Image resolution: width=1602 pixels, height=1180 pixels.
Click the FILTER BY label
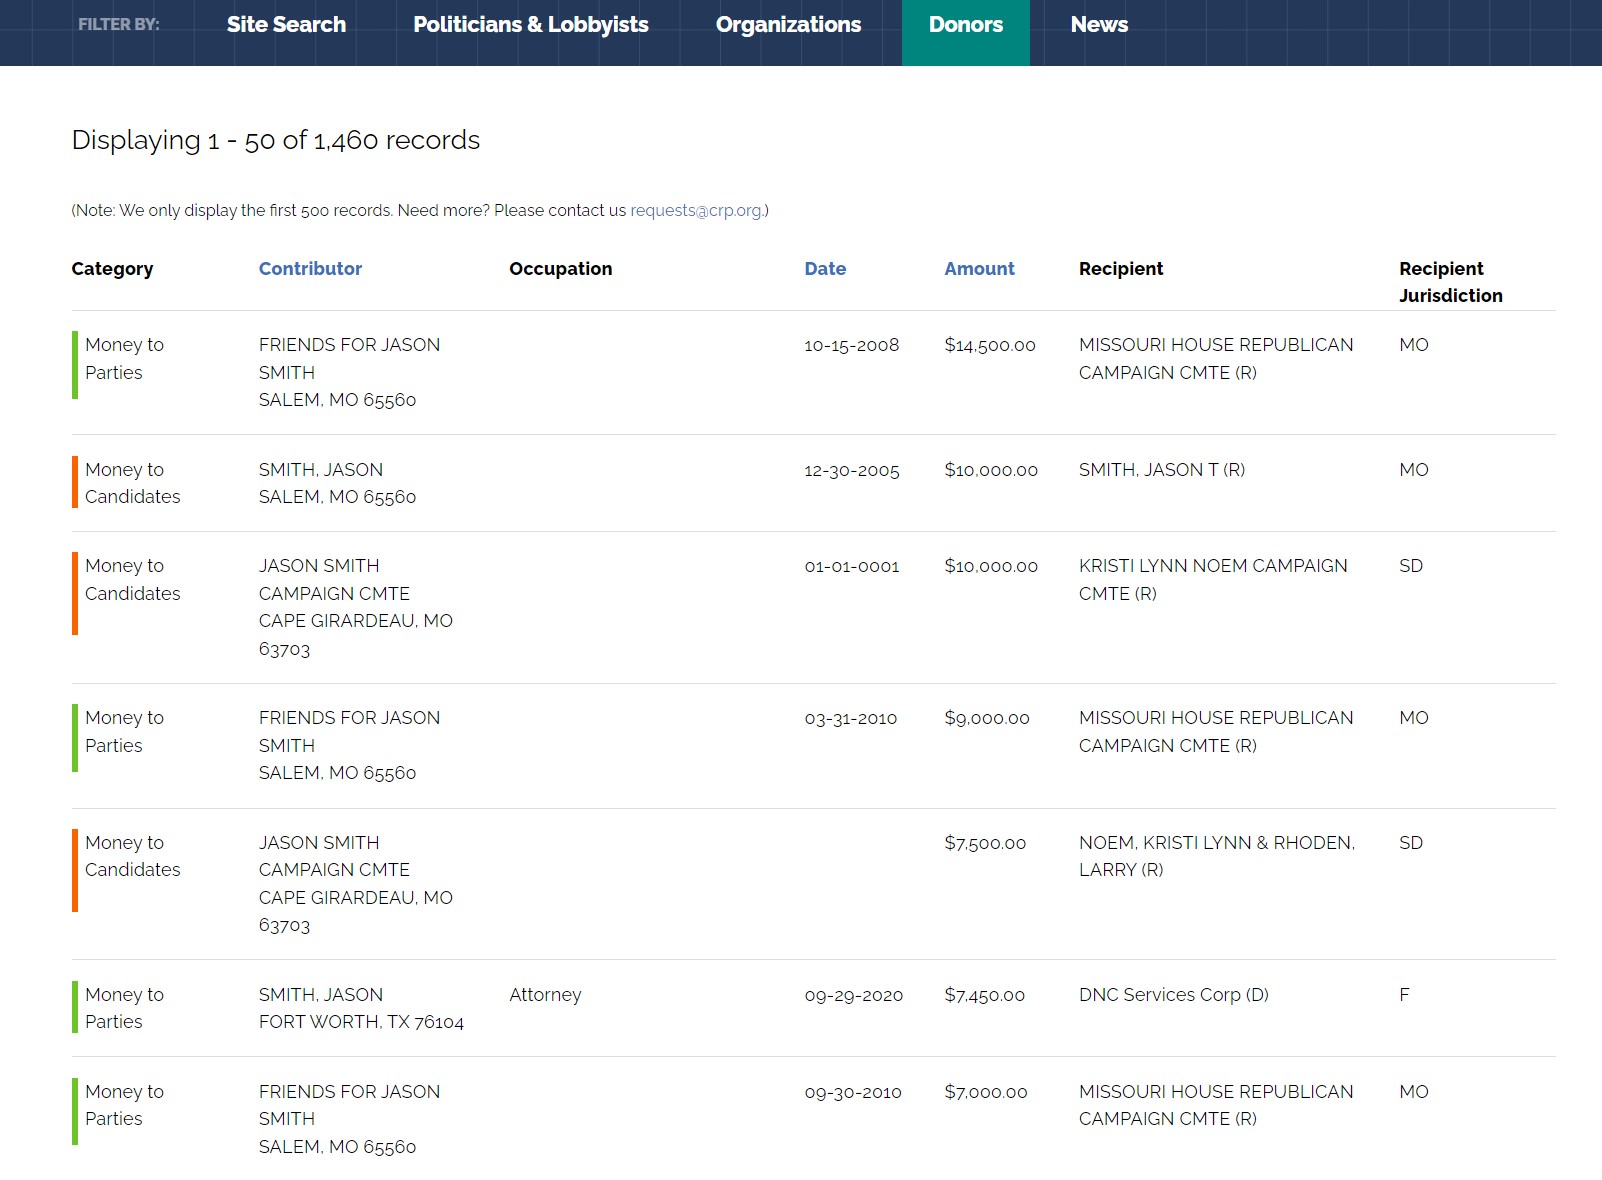(x=119, y=24)
